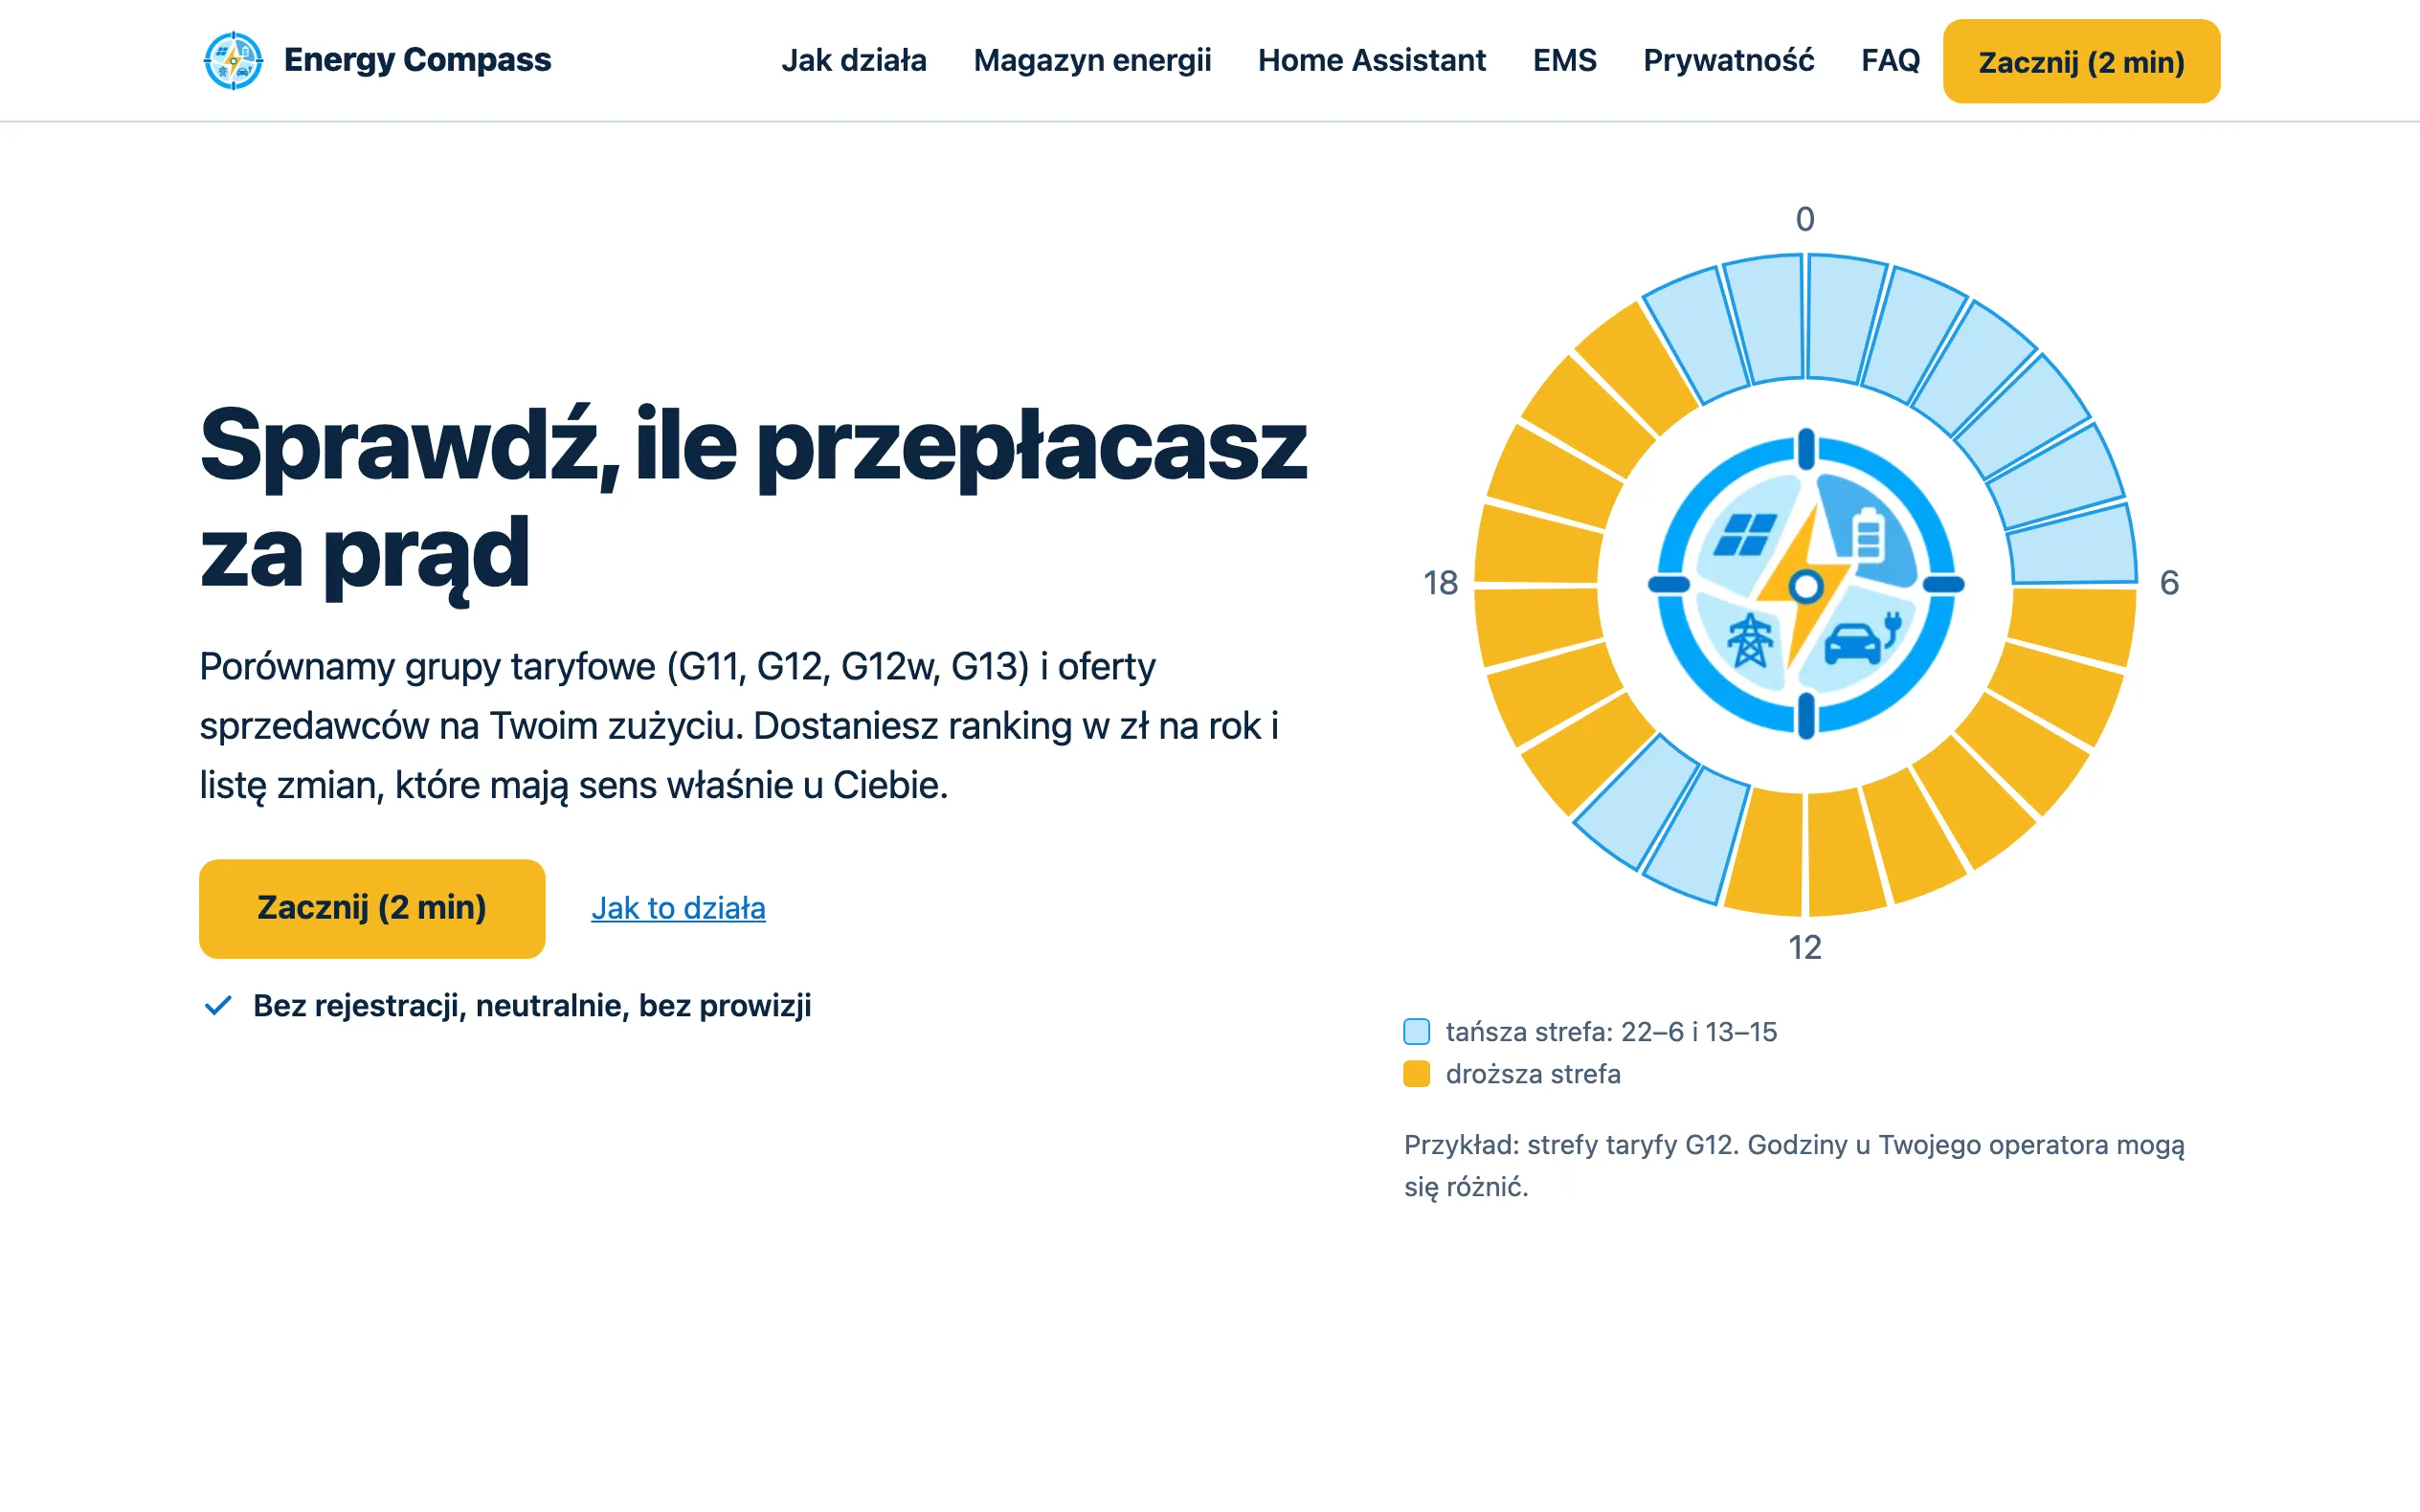
Task: Open the Jak działa menu item
Action: tap(854, 61)
